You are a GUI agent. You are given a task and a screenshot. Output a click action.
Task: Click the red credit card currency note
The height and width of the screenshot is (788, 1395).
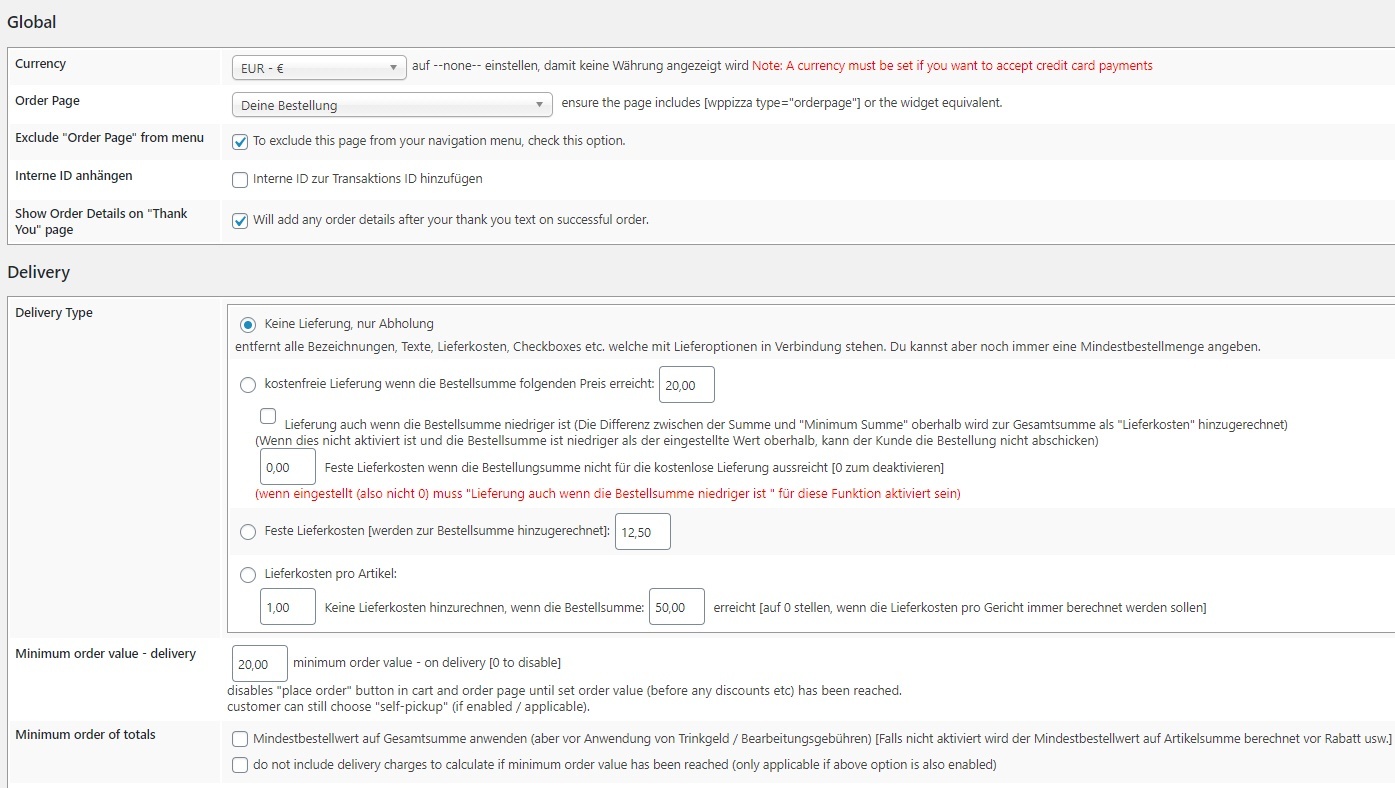952,66
